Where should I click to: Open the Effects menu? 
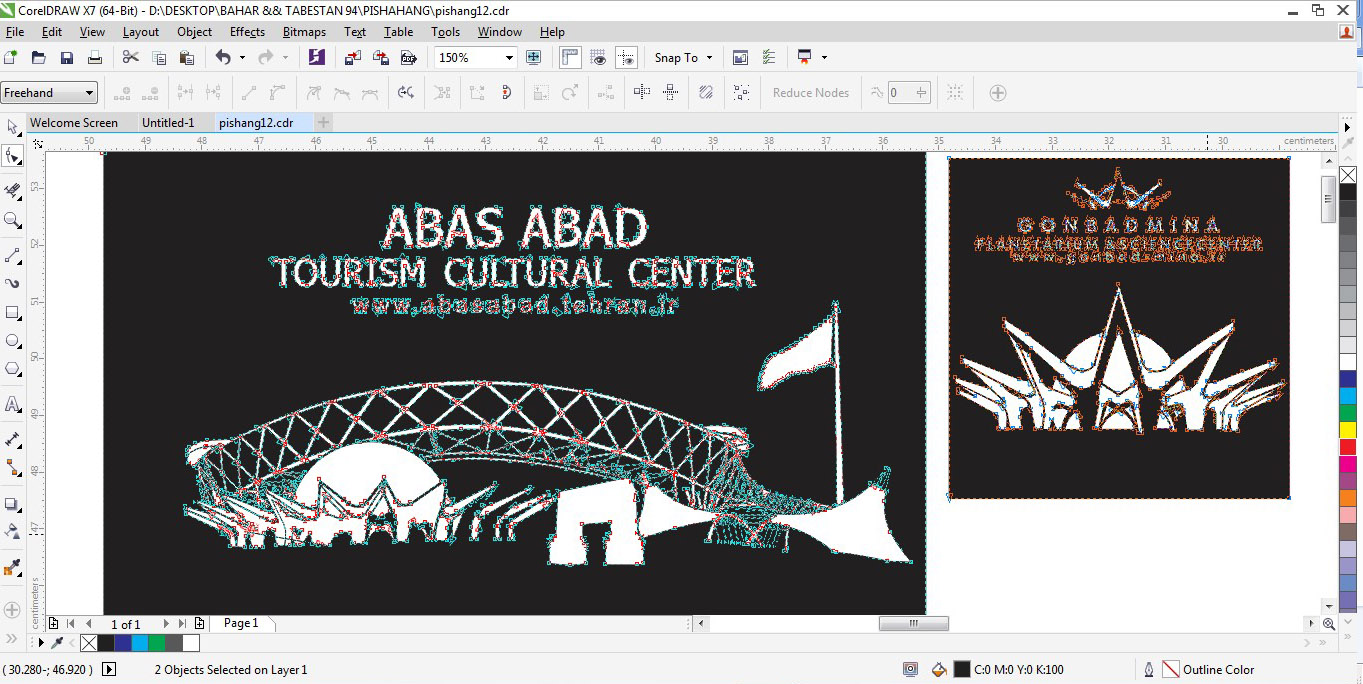tap(247, 32)
